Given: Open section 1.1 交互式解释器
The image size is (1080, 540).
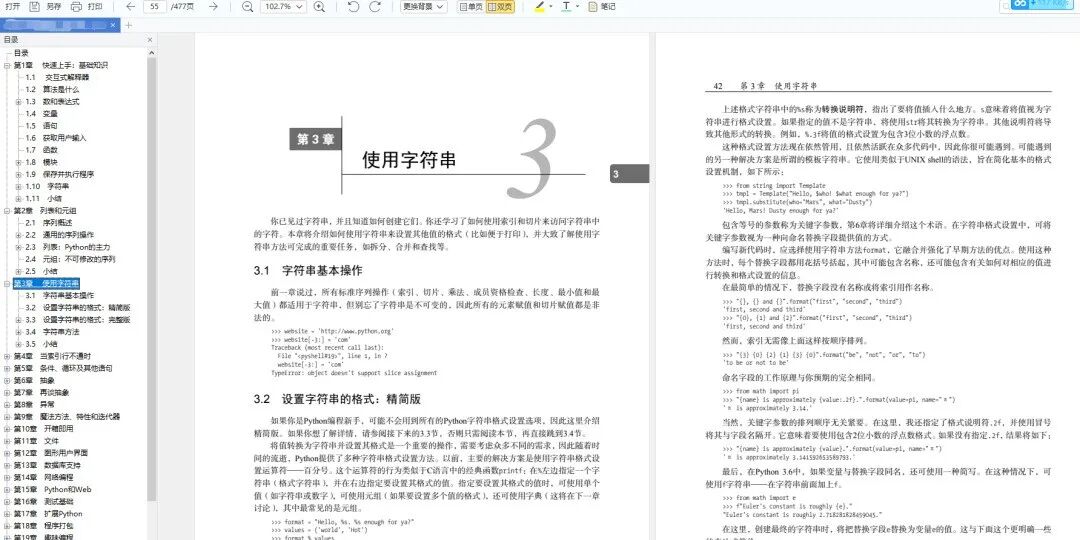Looking at the screenshot, I should 57,77.
